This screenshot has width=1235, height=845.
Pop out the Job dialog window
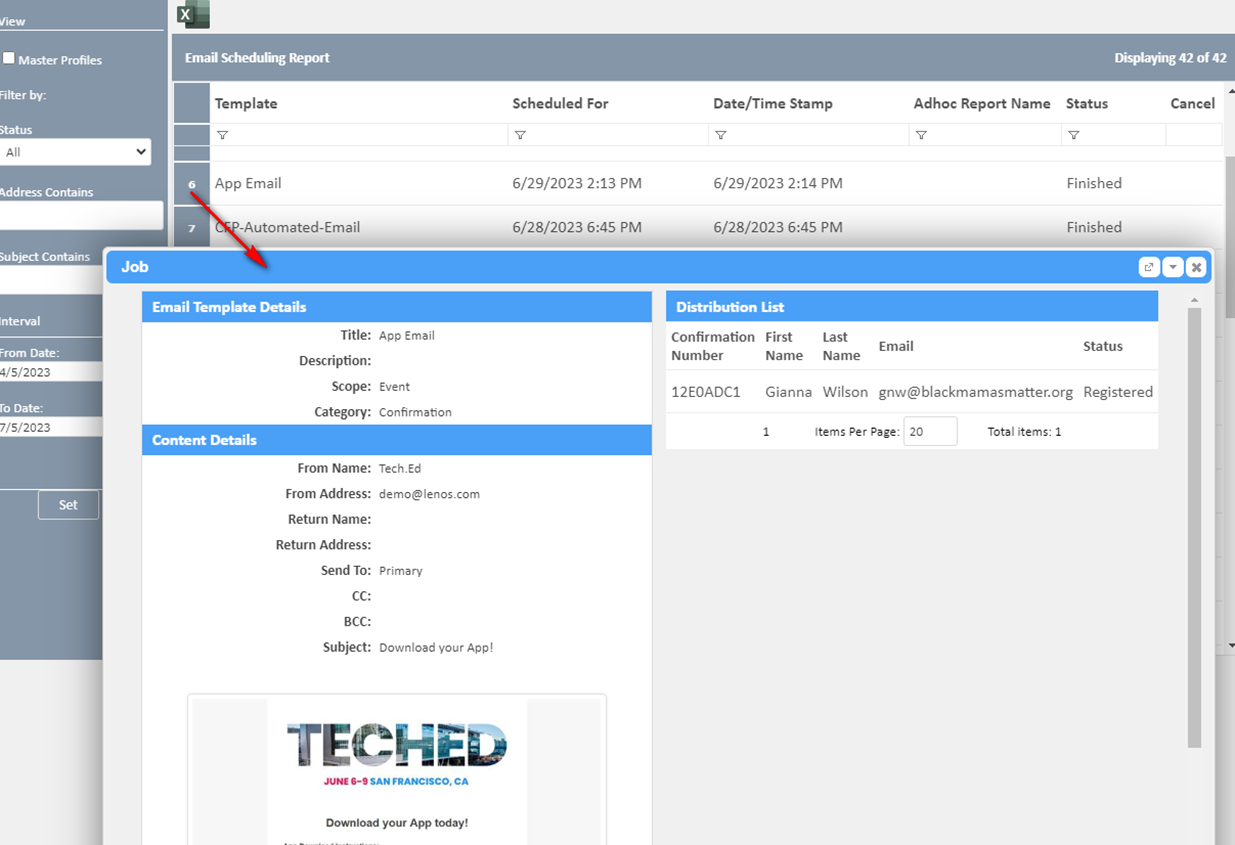[x=1149, y=267]
